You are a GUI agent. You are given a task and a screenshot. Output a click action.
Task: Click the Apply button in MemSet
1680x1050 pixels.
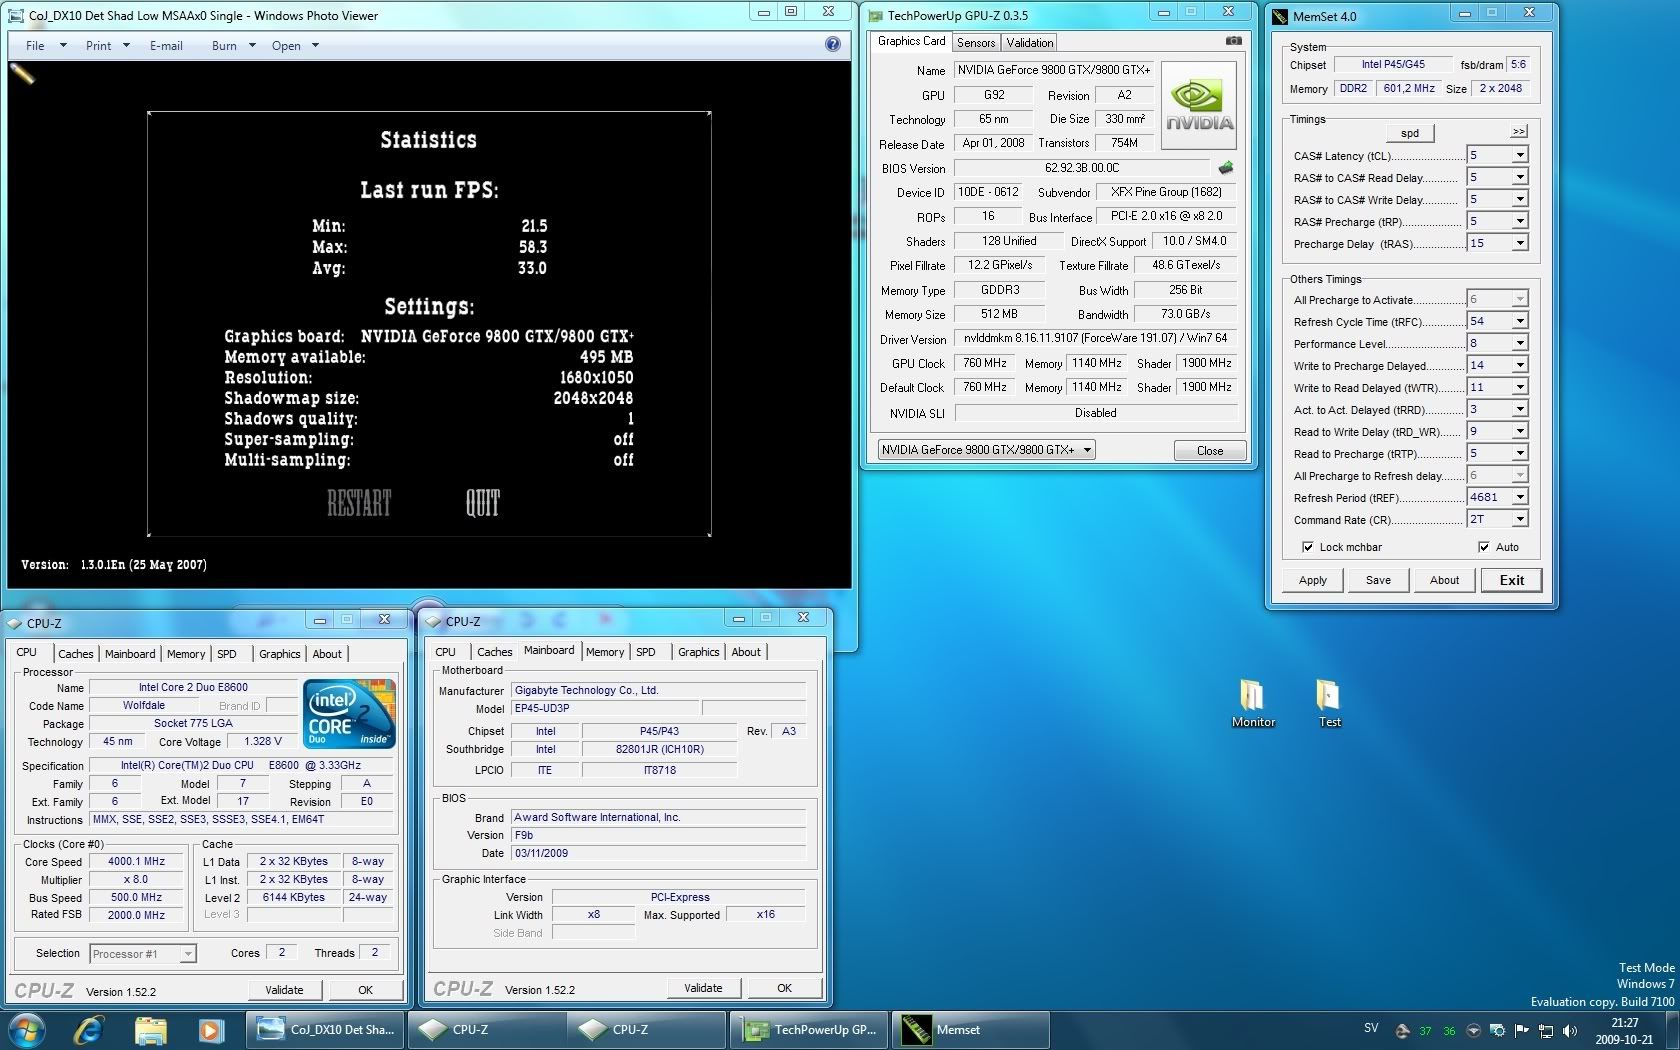click(1313, 580)
